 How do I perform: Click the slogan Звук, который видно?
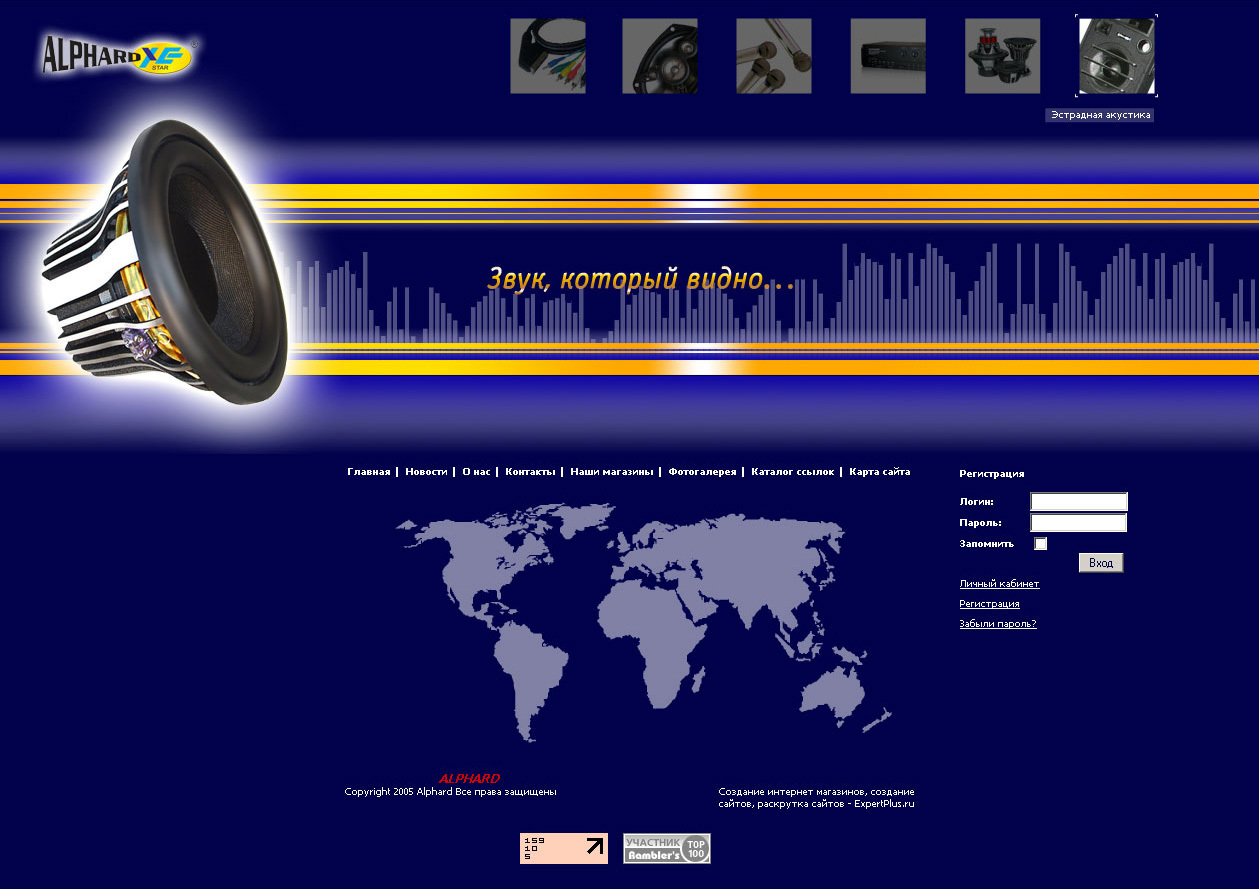click(x=641, y=279)
